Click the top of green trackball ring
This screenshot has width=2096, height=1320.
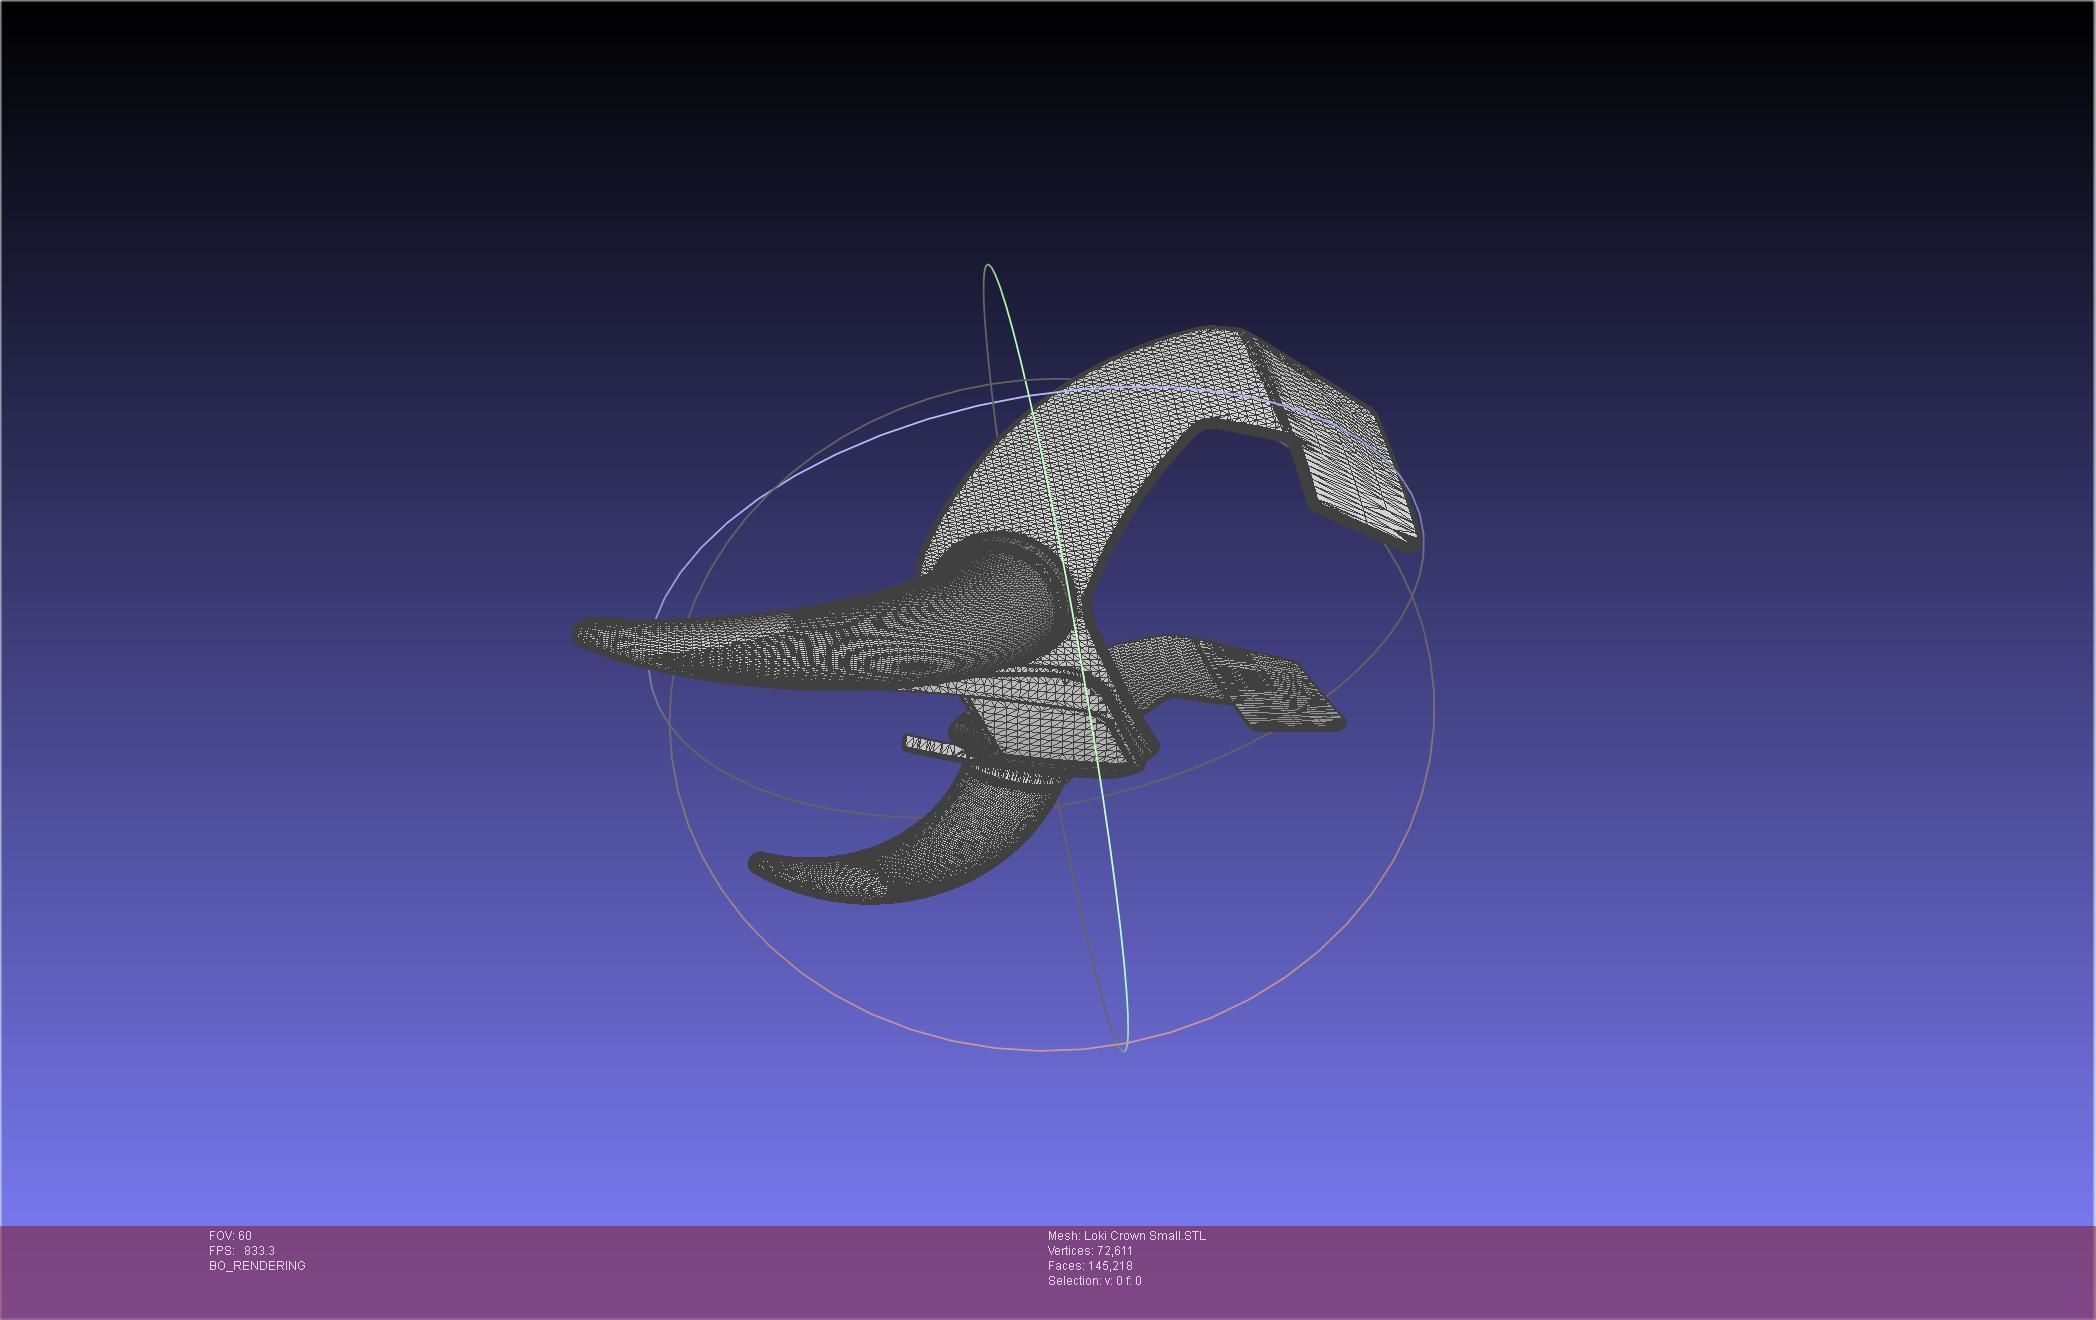[988, 266]
